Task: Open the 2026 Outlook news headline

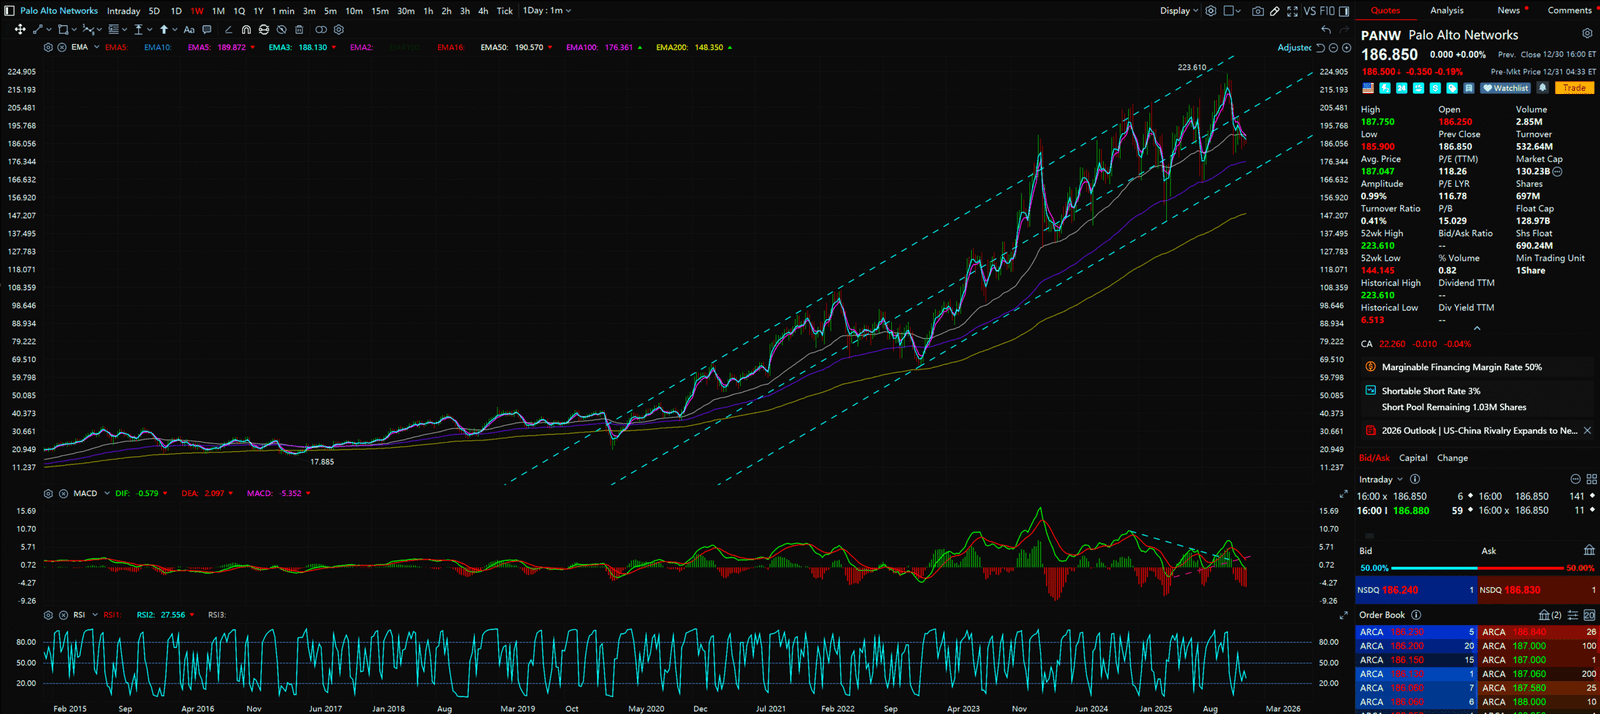Action: [x=1478, y=431]
